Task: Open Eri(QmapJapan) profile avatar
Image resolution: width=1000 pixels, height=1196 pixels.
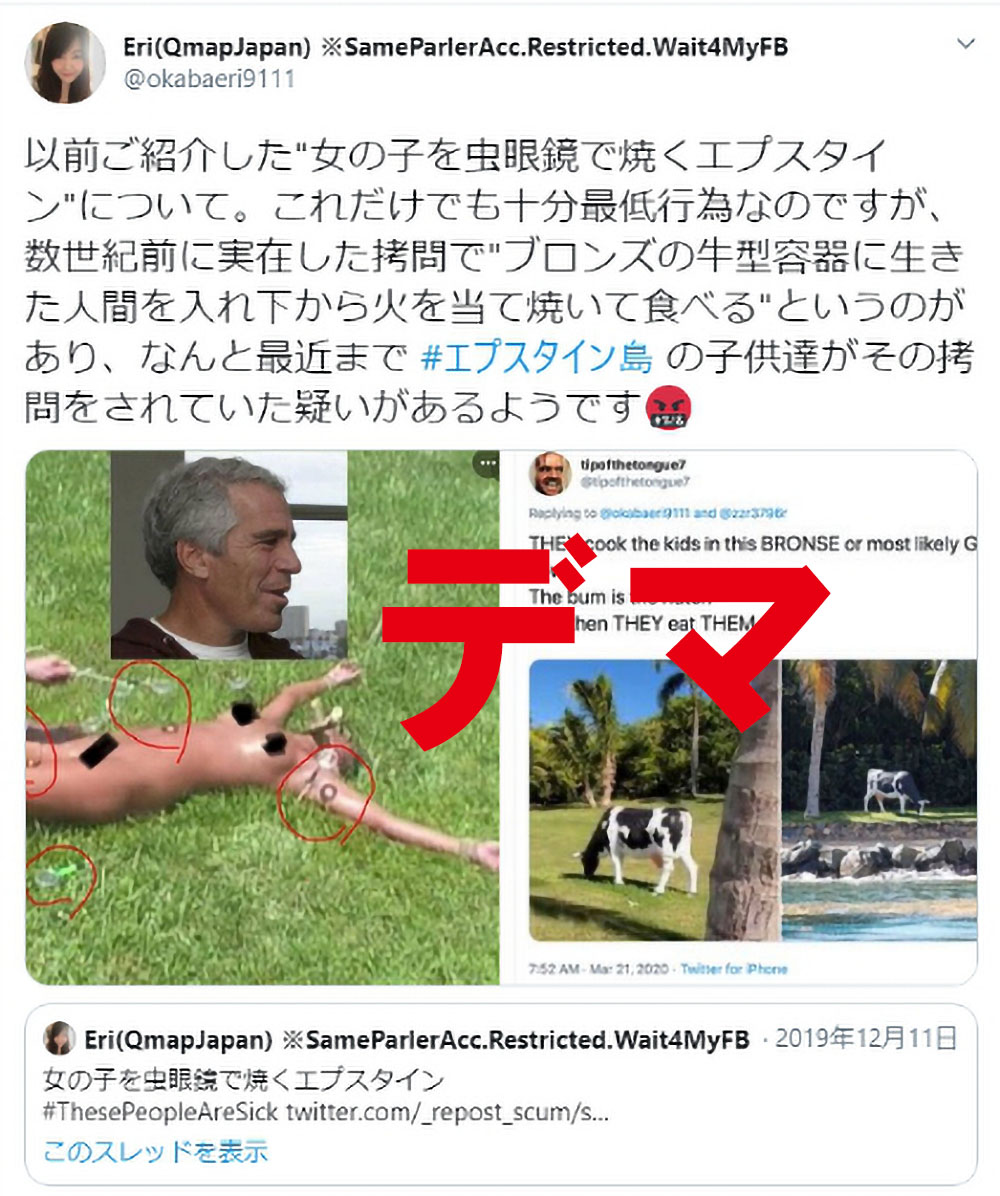Action: click(65, 63)
